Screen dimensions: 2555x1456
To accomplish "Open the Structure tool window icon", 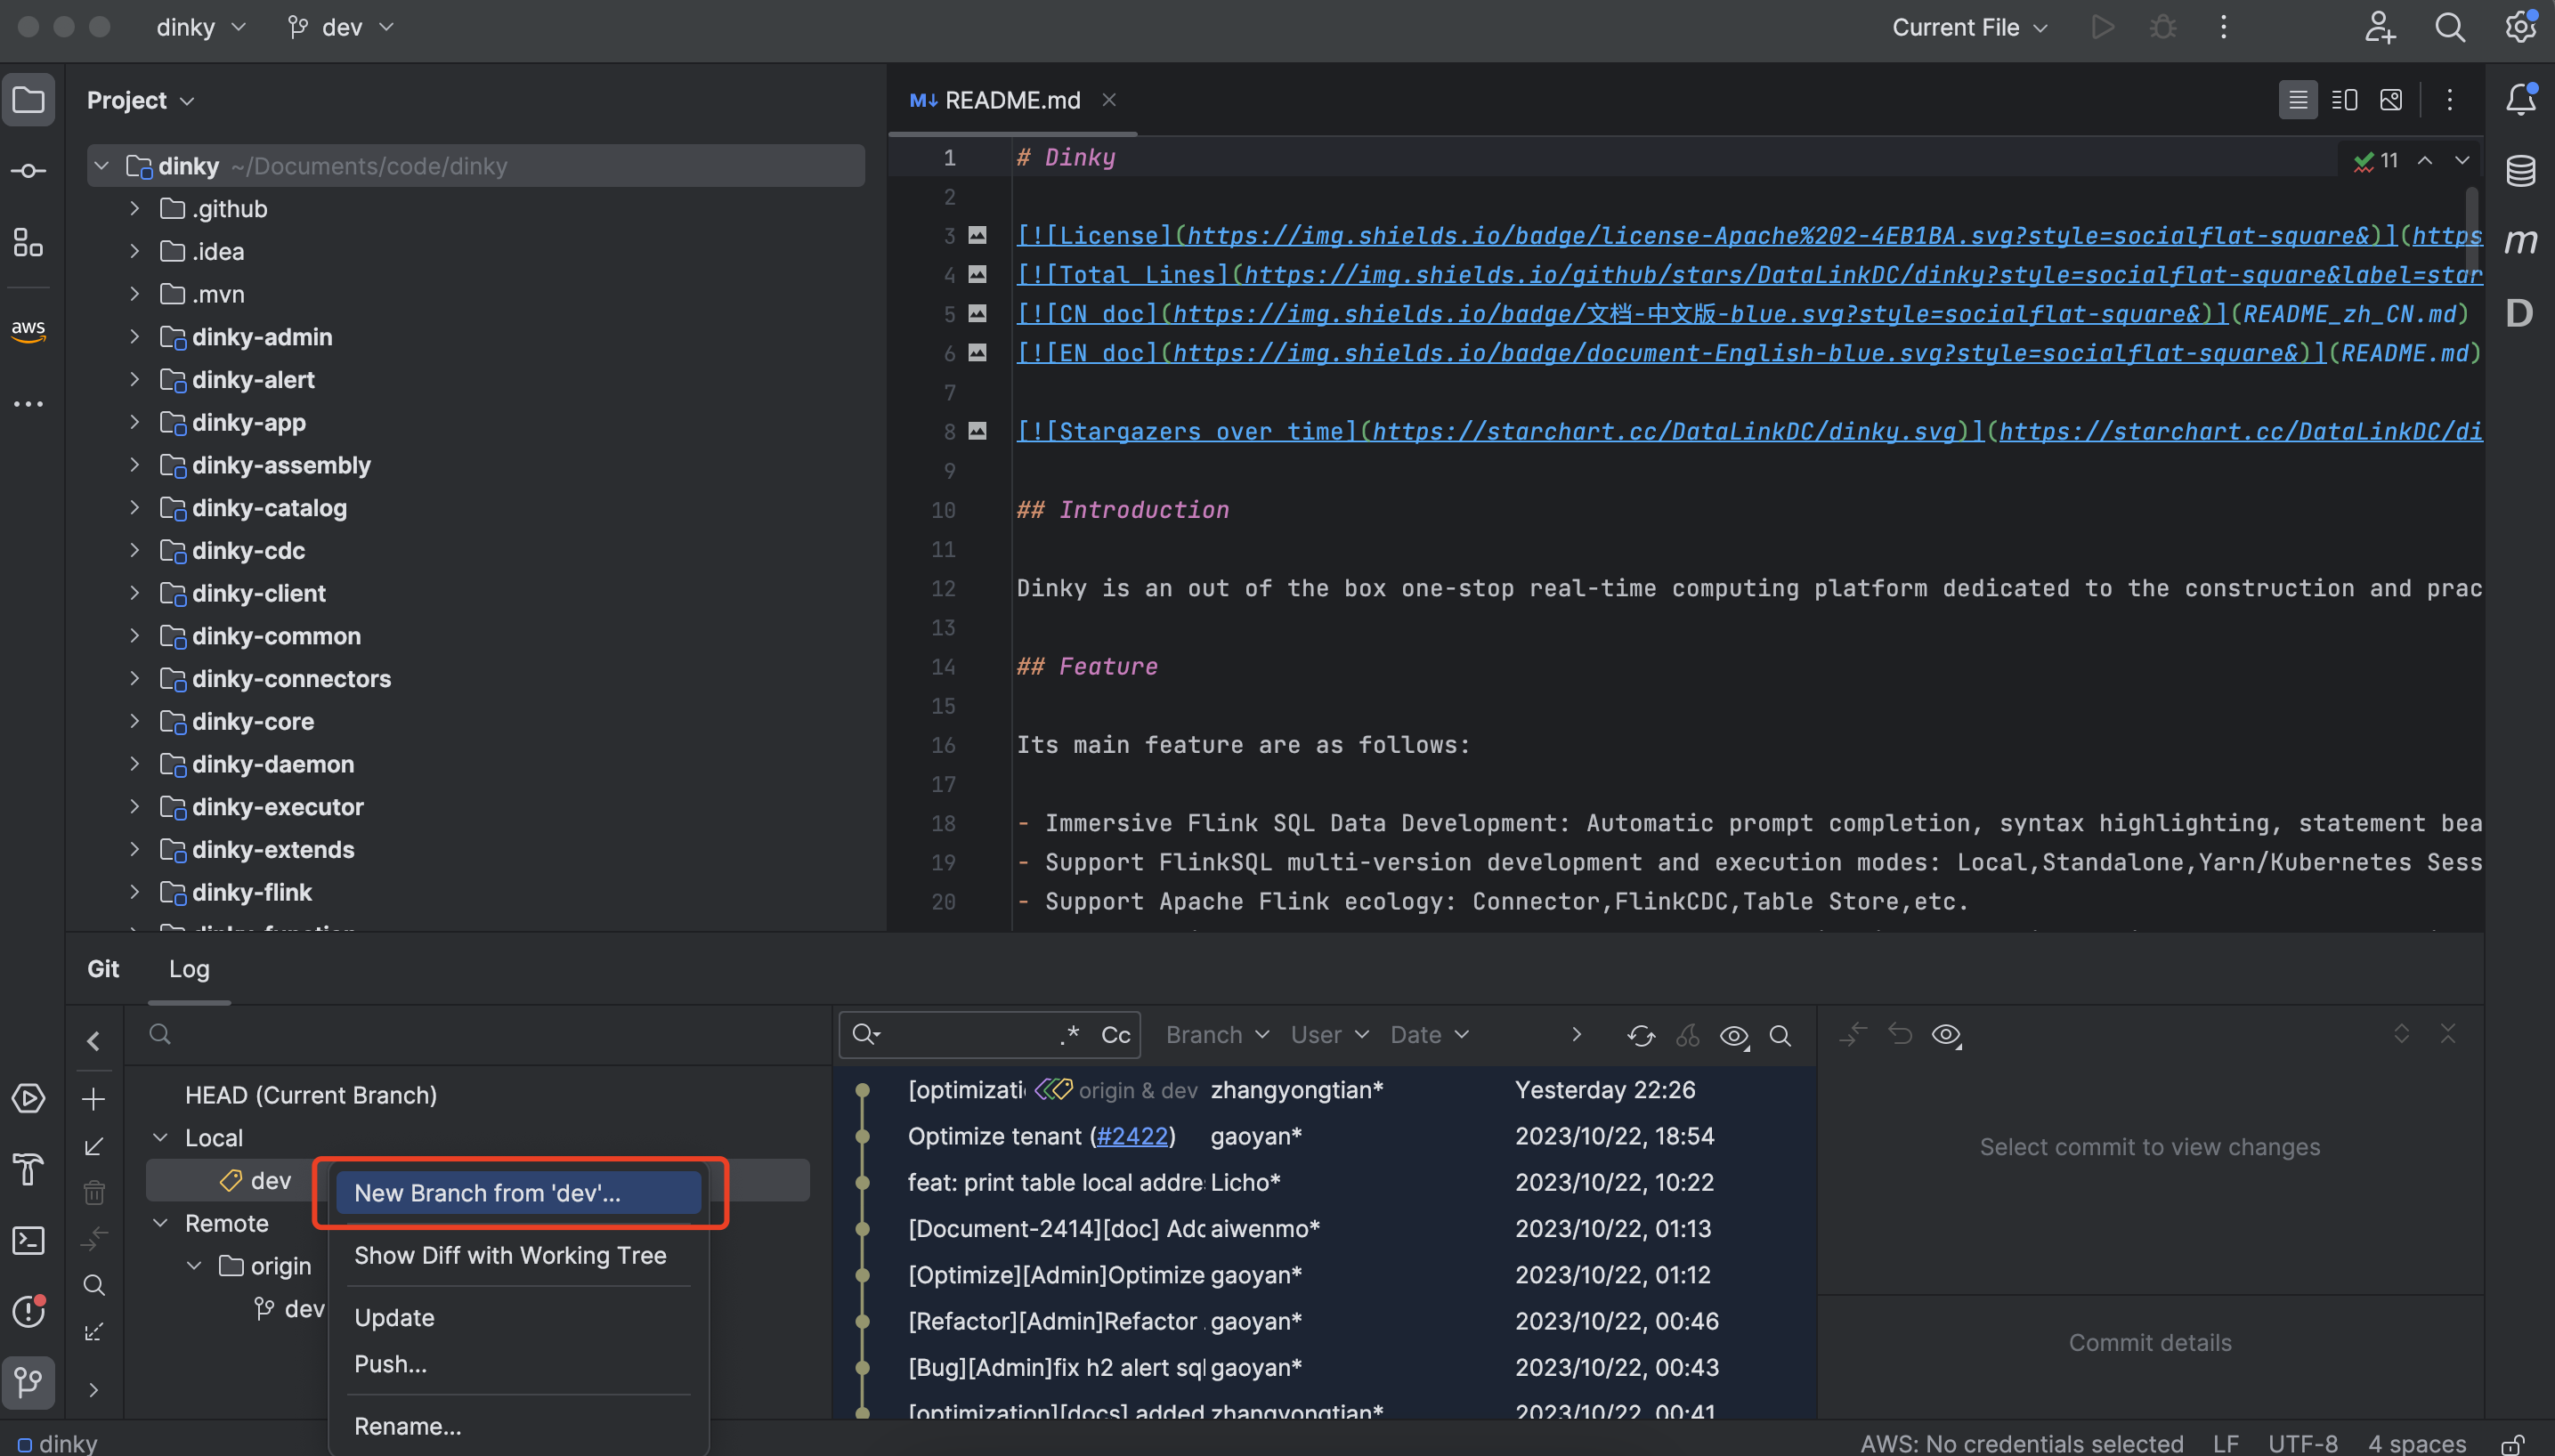I will point(28,243).
